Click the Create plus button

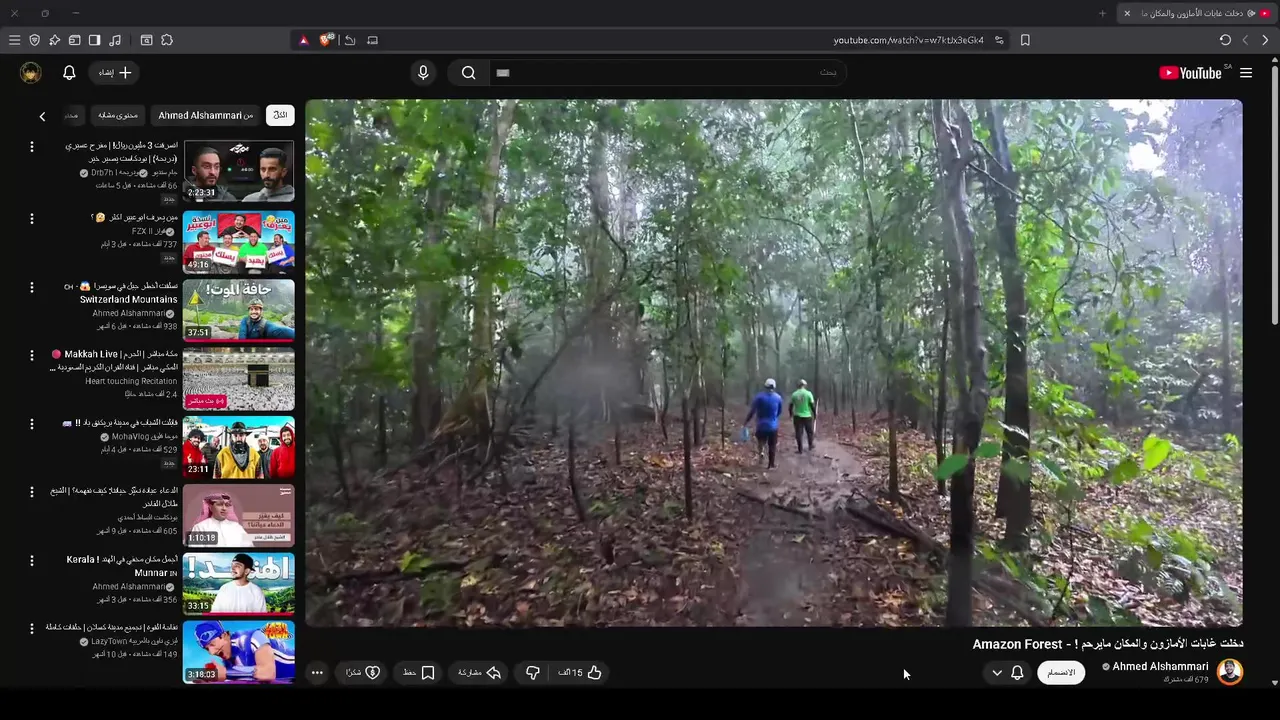tap(116, 72)
